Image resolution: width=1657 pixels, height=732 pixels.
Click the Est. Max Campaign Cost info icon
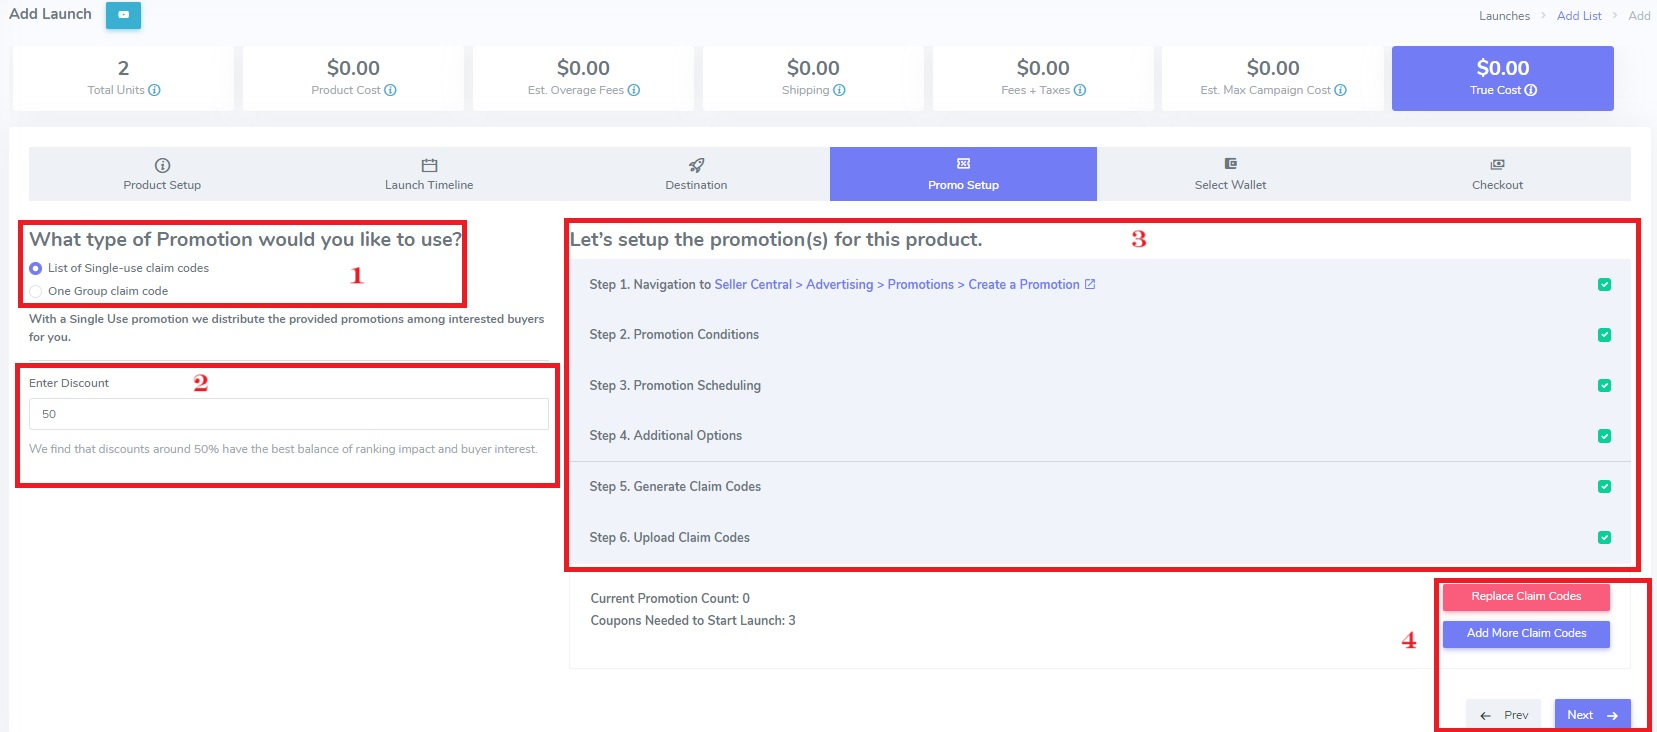coord(1340,90)
